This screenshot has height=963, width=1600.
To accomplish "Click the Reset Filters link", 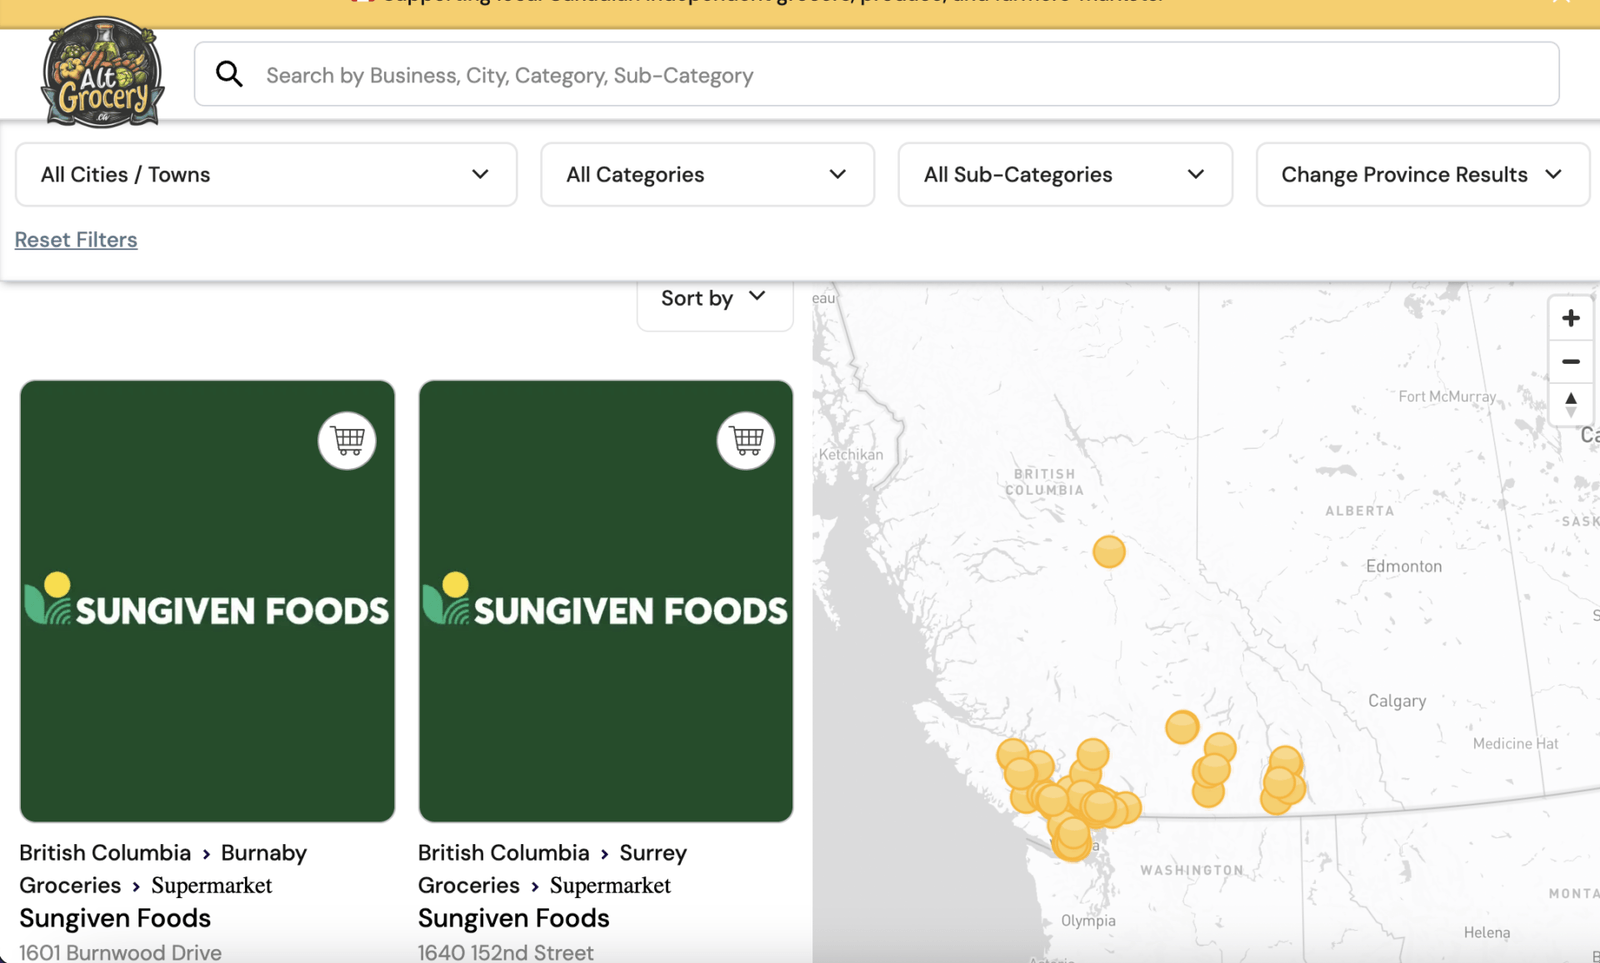I will point(76,240).
